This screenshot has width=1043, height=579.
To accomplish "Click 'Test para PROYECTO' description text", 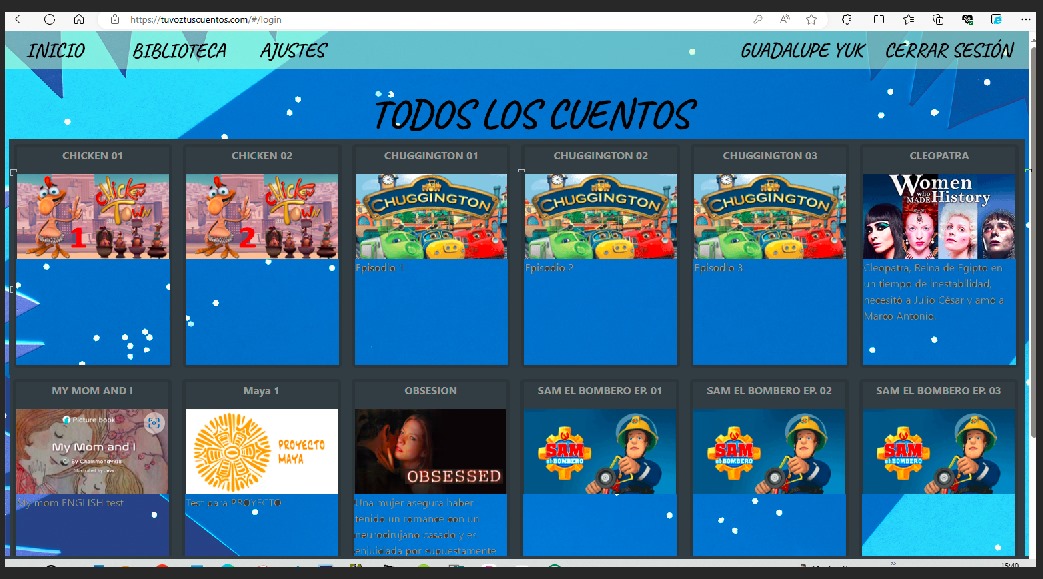I will point(233,503).
